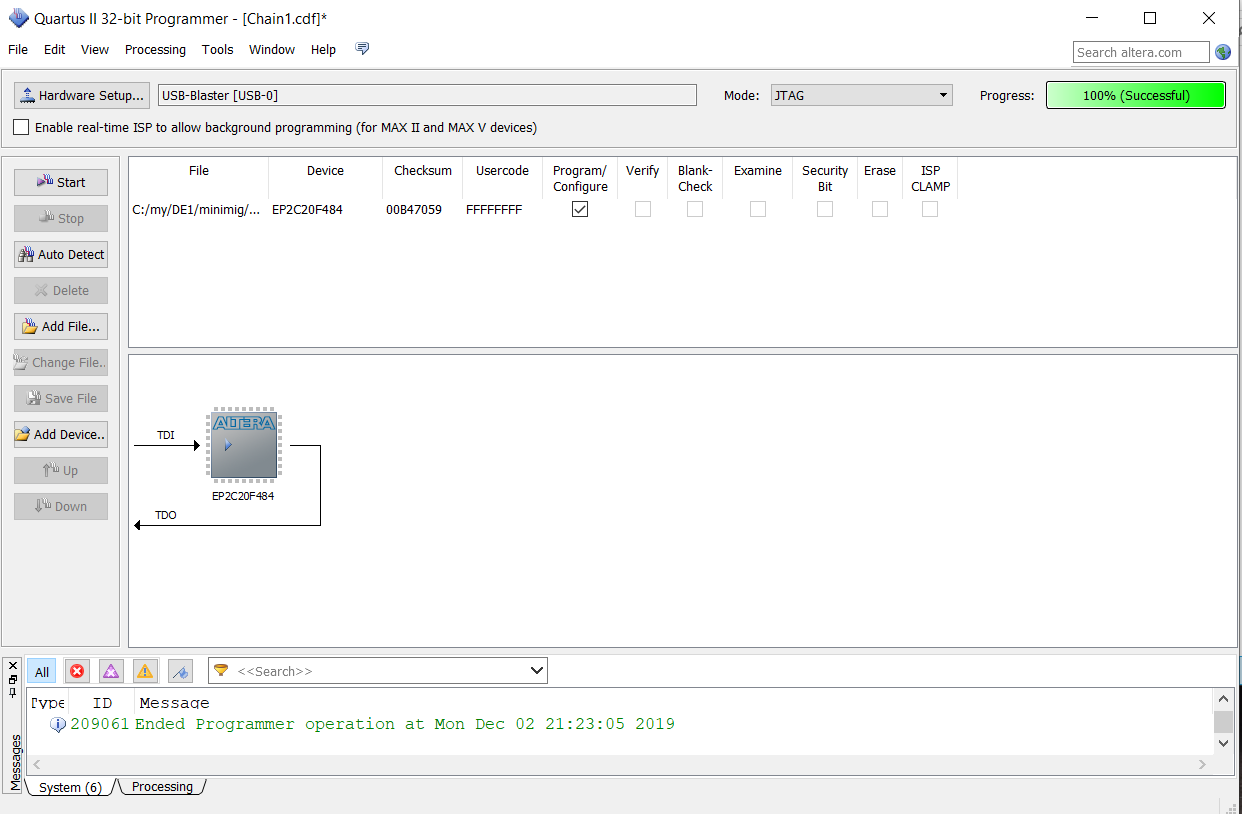Float the Messages panel with undock icon
1242x814 pixels.
click(x=13, y=679)
